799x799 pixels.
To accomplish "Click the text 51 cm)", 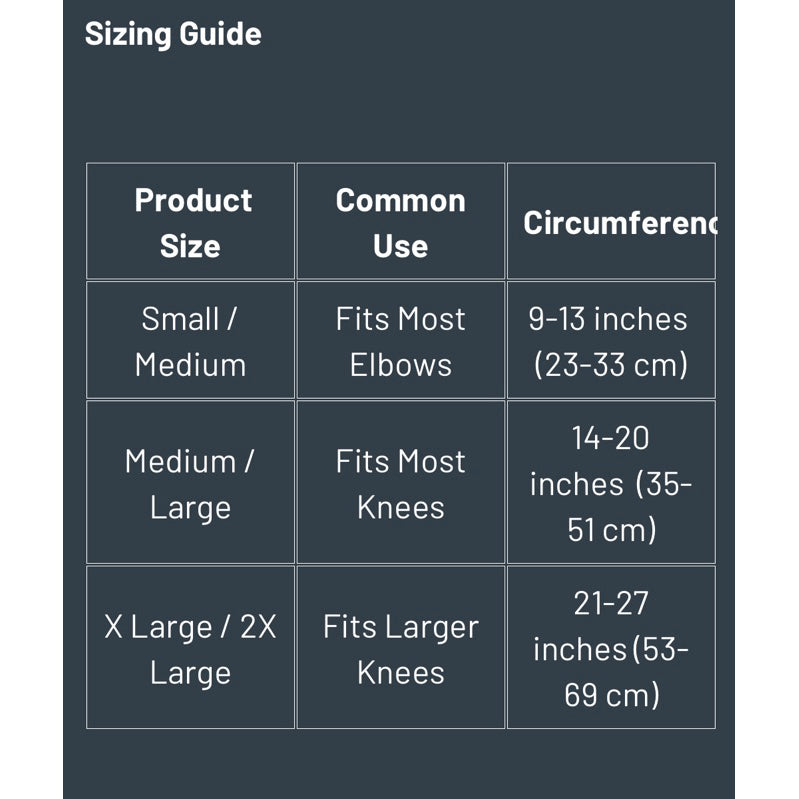I will pos(611,530).
